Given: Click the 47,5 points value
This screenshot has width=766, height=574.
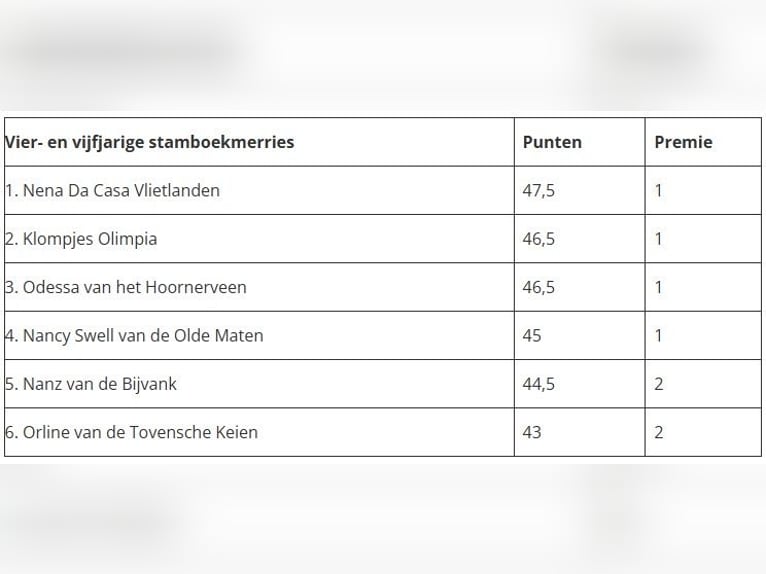Looking at the screenshot, I should point(538,190).
